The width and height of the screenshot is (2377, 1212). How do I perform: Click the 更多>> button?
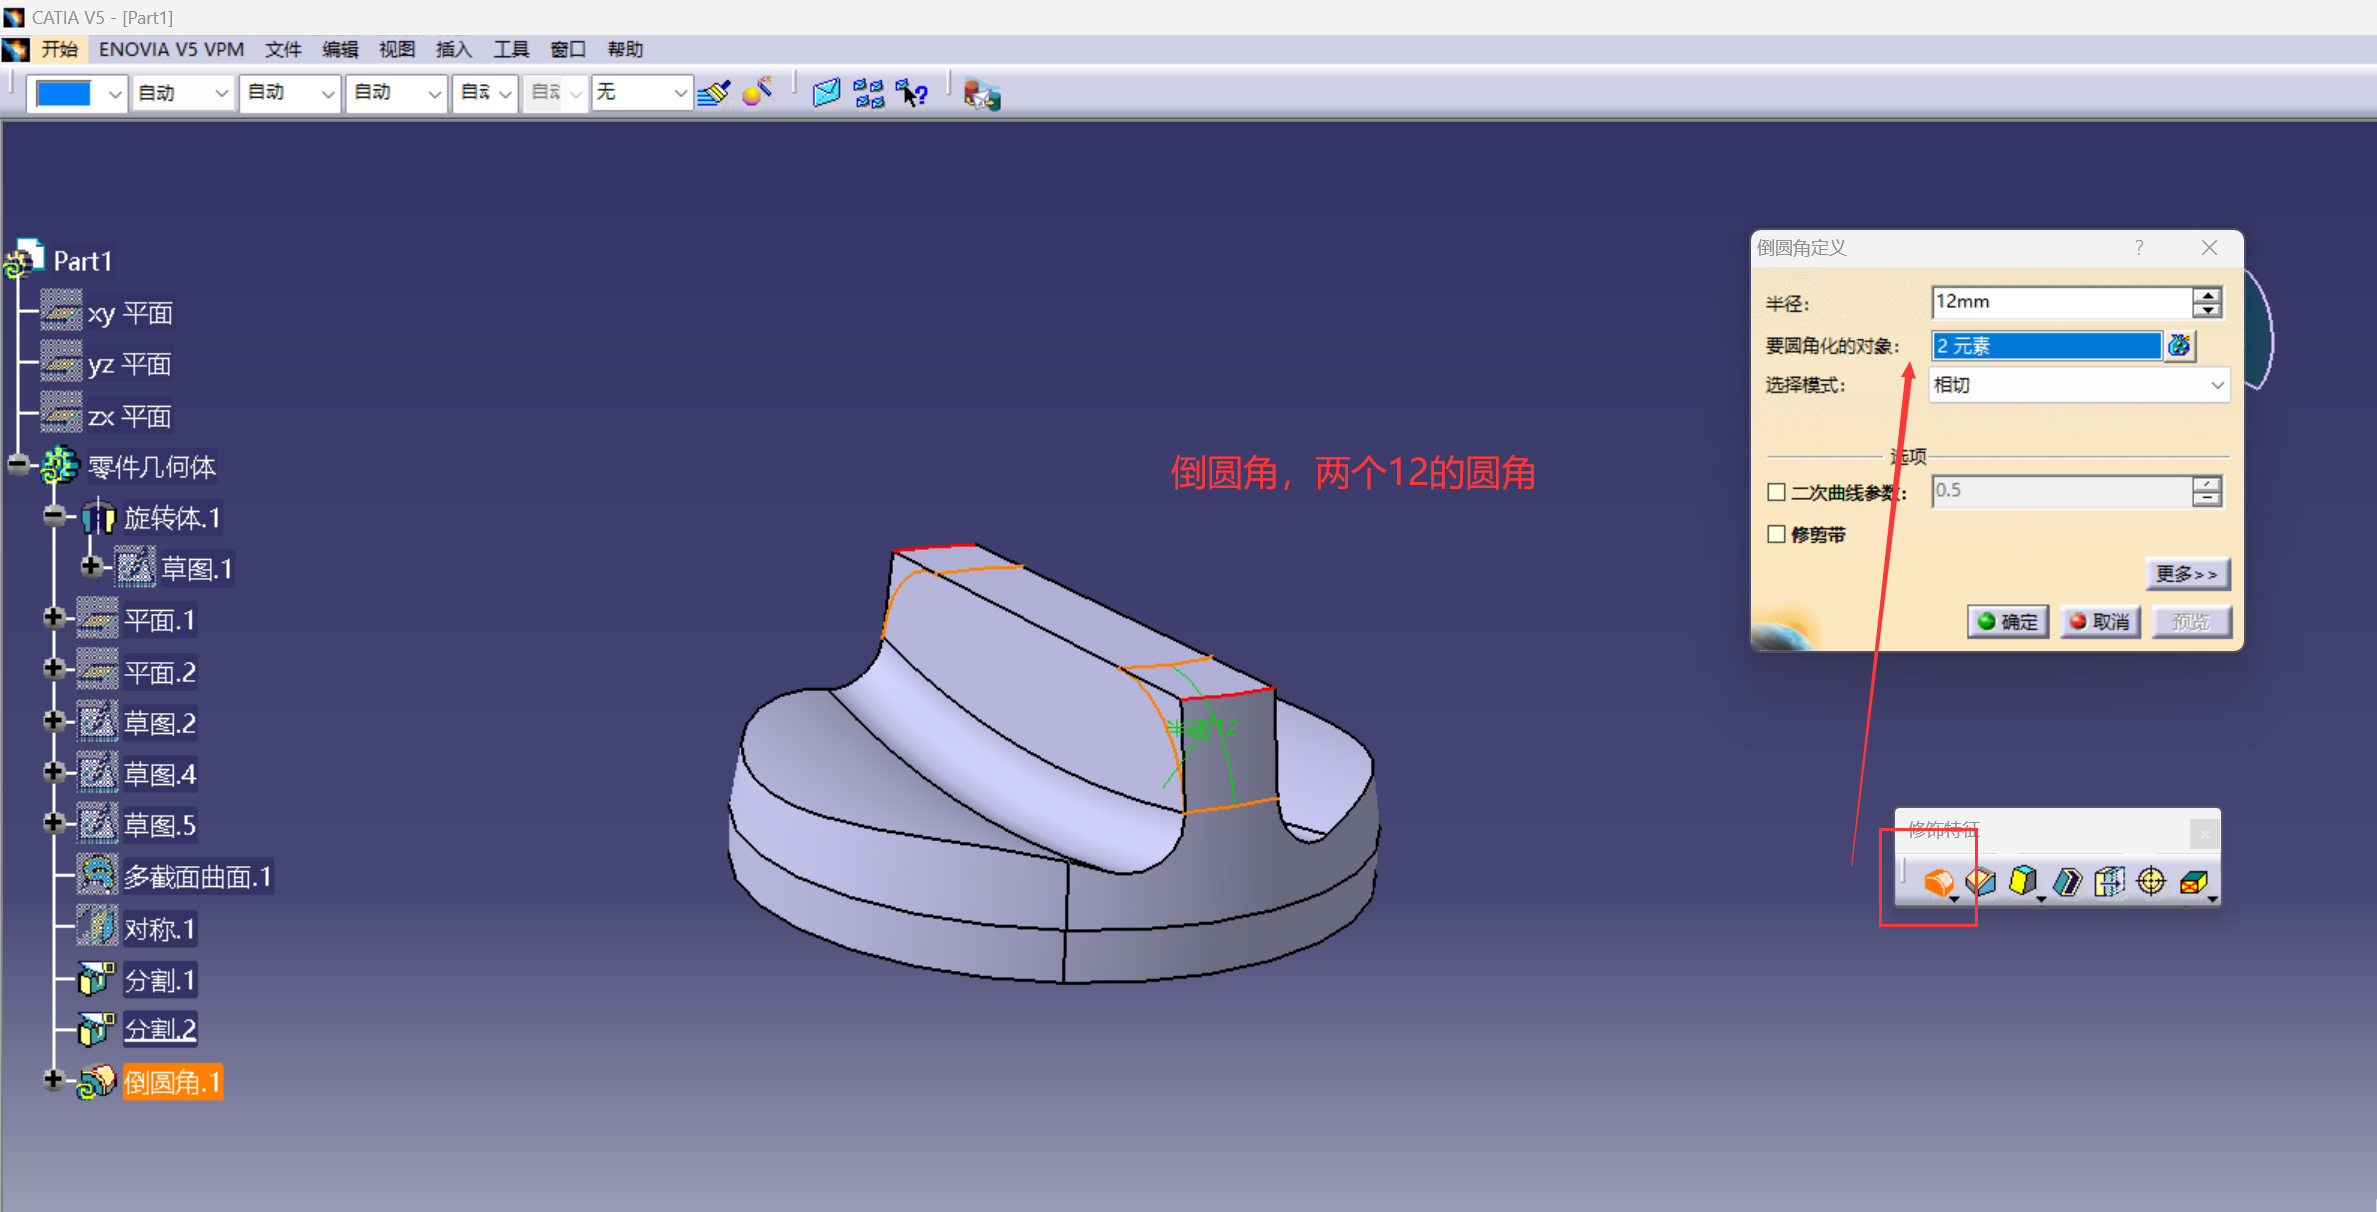tap(2186, 574)
